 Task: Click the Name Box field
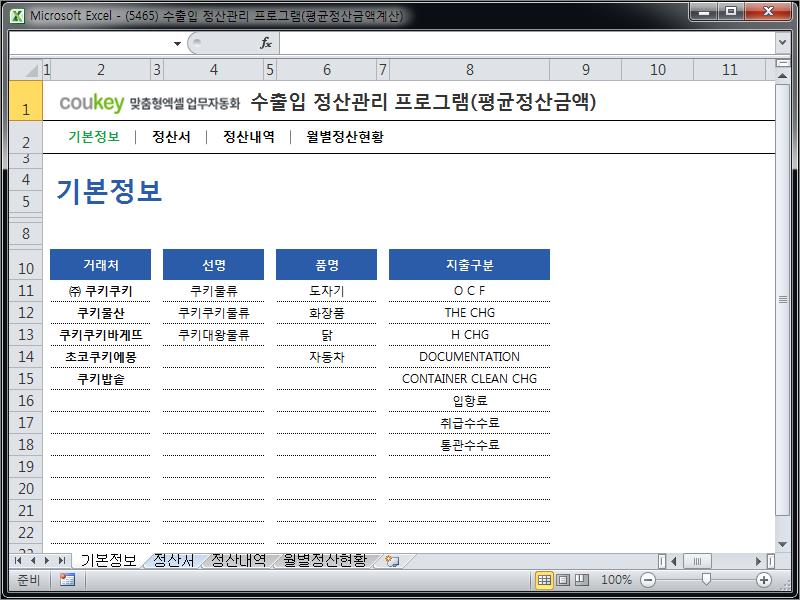coord(91,43)
